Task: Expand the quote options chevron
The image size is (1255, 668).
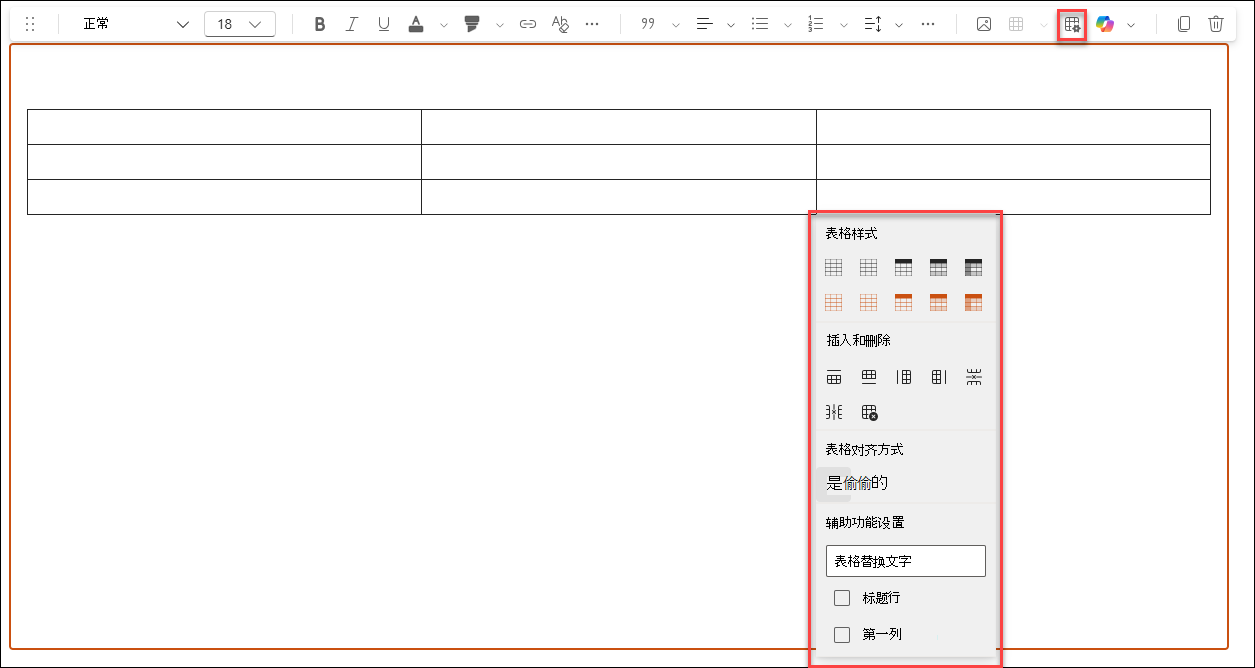Action: point(676,24)
